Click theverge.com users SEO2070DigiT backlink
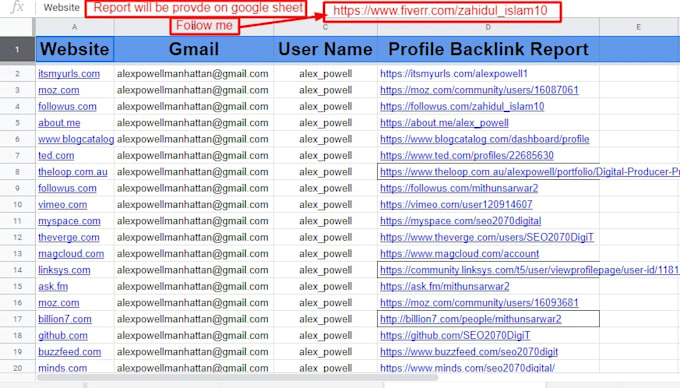 [x=487, y=238]
